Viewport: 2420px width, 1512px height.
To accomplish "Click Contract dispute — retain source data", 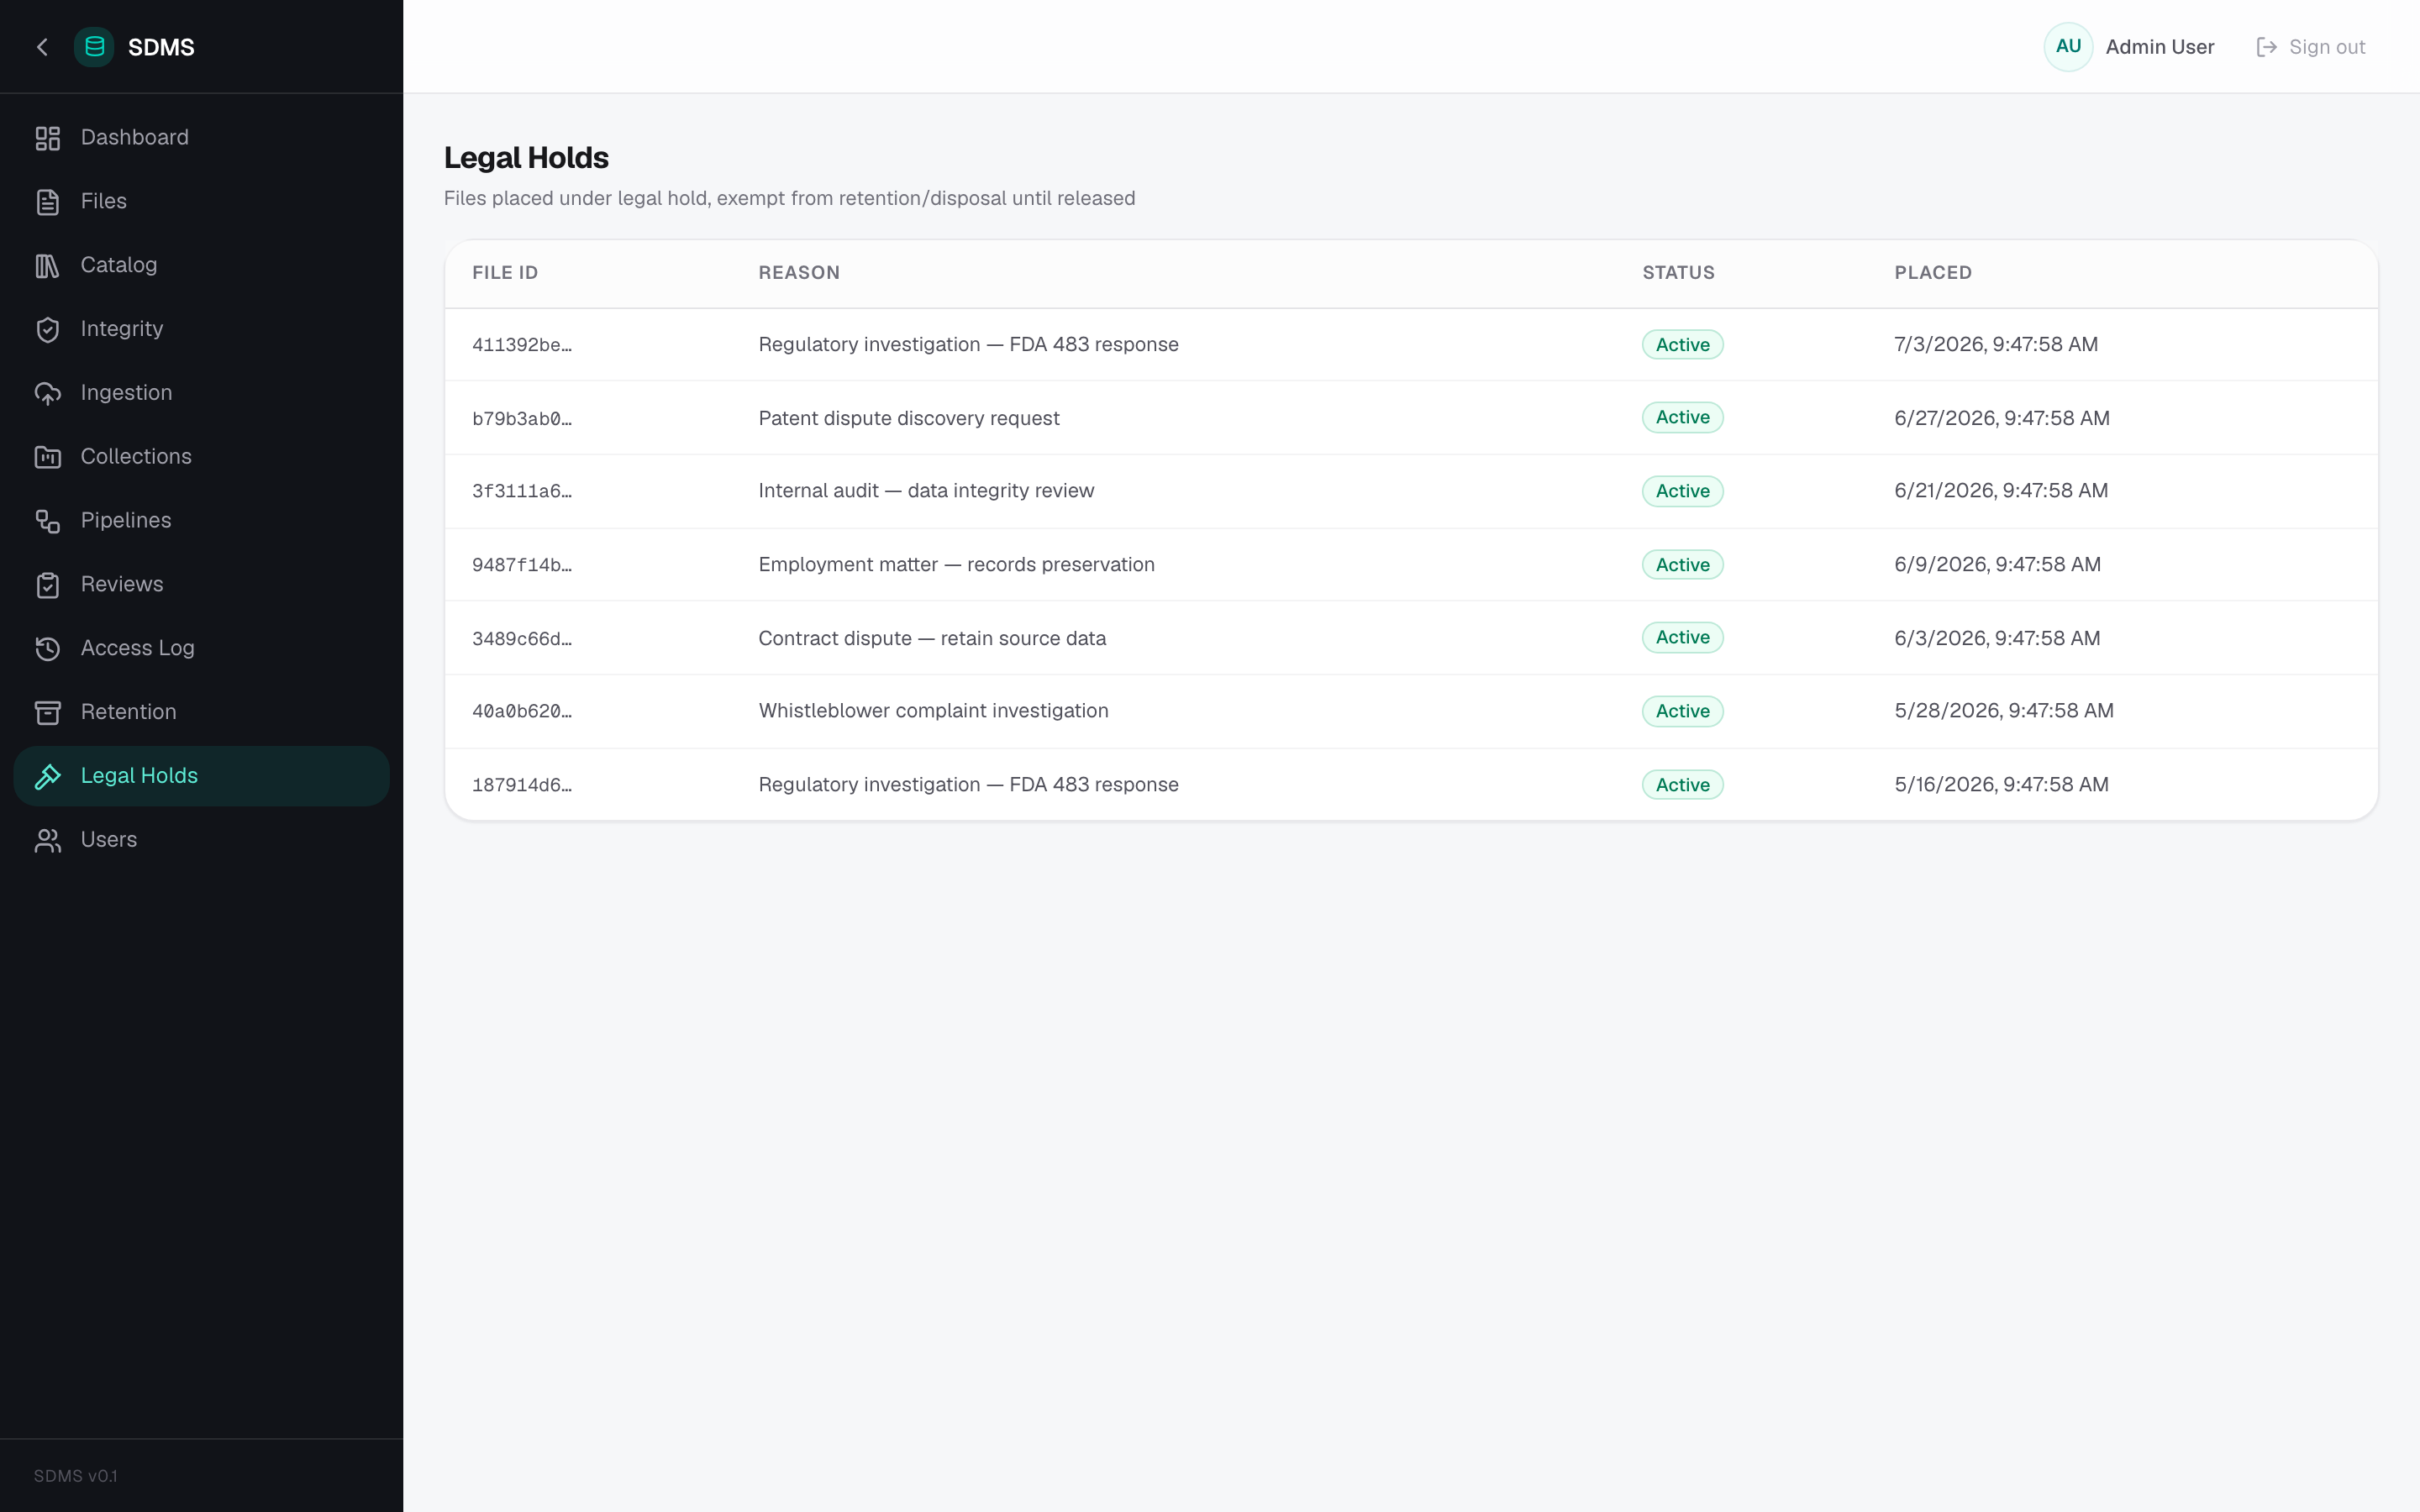I will click(x=932, y=638).
